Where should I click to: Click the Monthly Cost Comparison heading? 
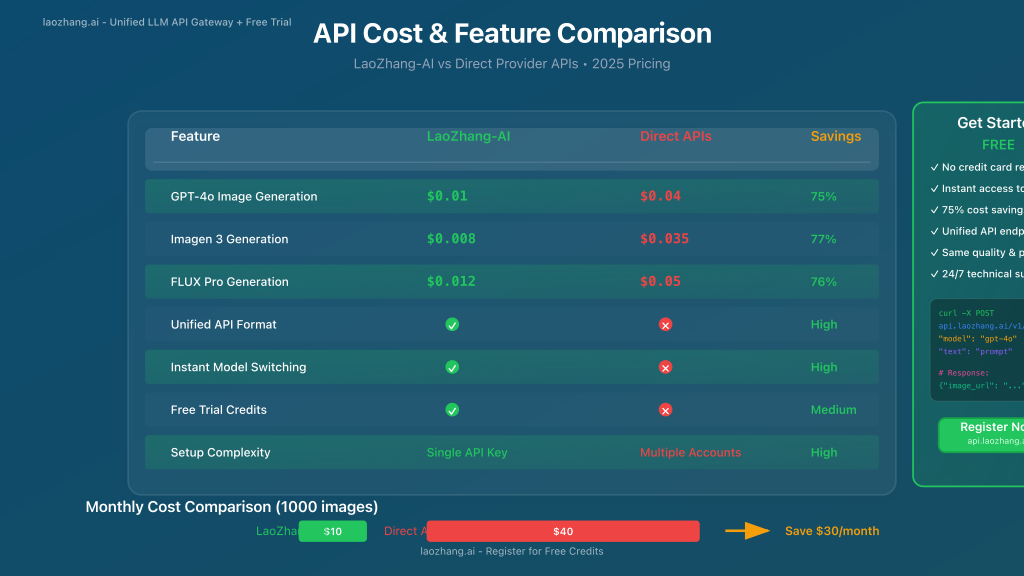(232, 507)
